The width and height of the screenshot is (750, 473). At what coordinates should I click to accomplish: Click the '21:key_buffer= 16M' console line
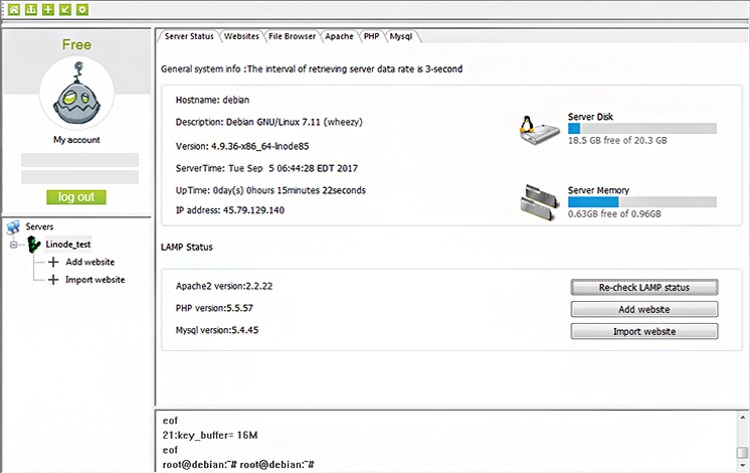coord(210,435)
